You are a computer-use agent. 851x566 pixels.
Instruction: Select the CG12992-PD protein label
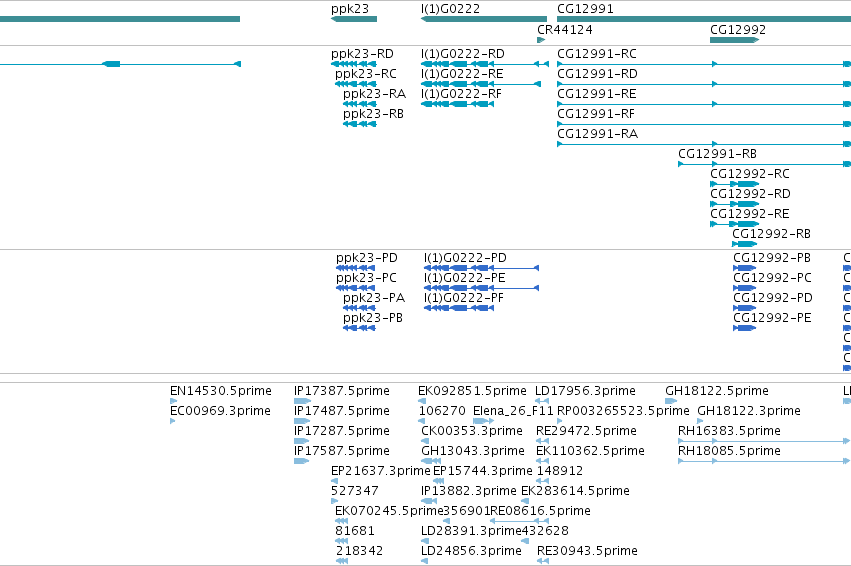(773, 298)
